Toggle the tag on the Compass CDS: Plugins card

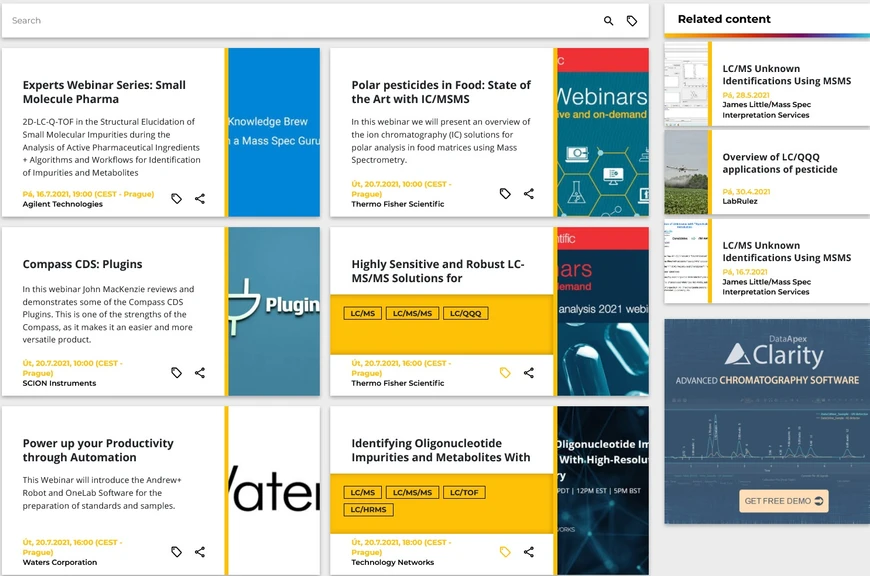(176, 372)
